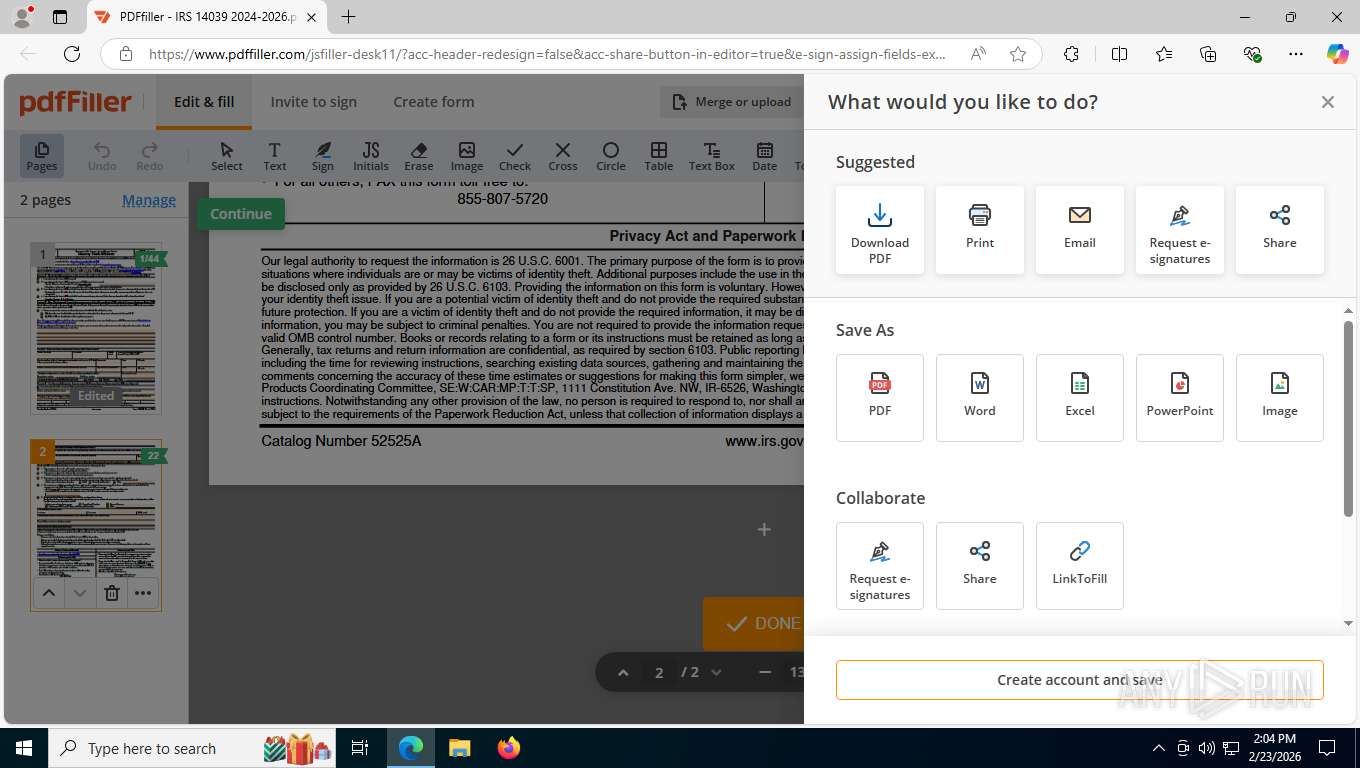The image size is (1360, 768).
Task: Save As Excel spreadsheet
Action: (1080, 398)
